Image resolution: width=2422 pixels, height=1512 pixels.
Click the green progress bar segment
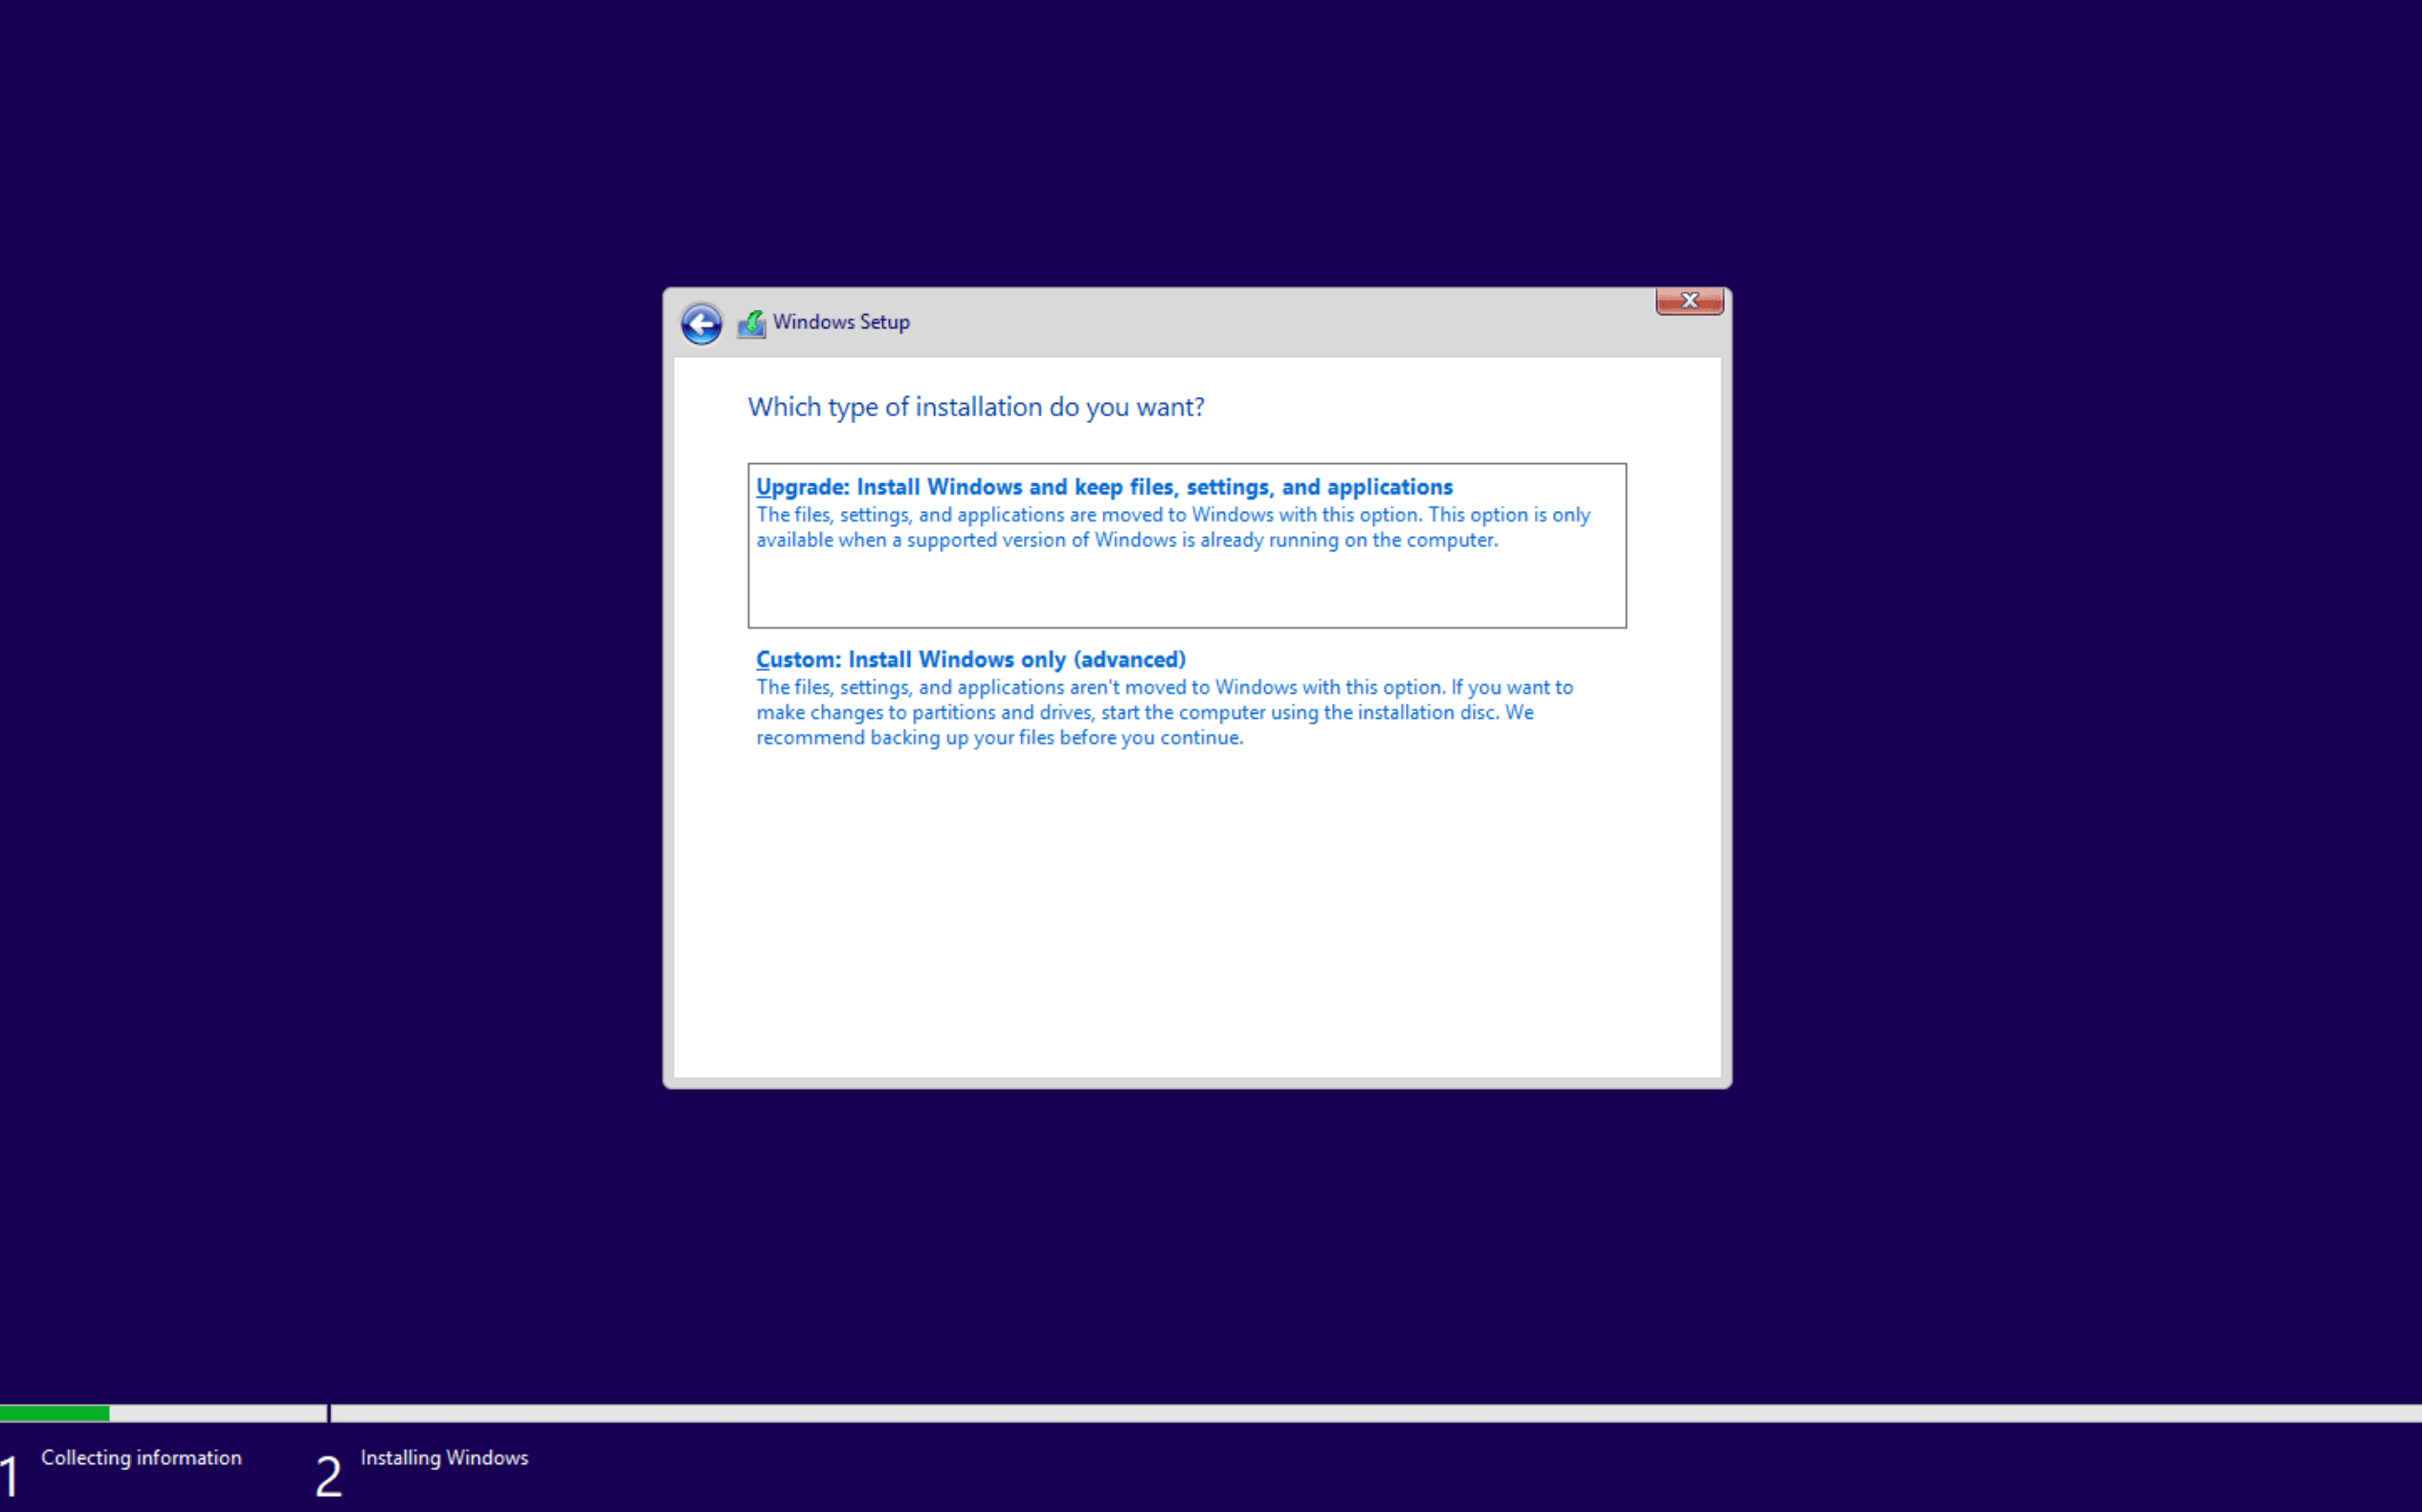54,1413
